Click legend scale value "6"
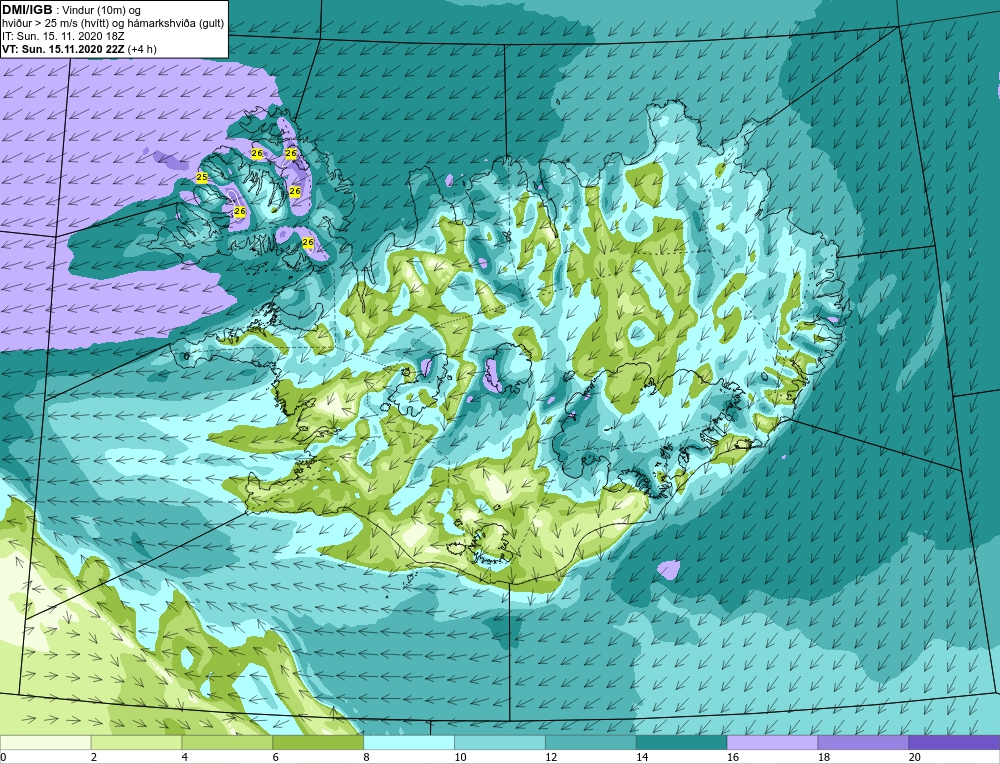Screen dimensions: 1000x764 276,757
